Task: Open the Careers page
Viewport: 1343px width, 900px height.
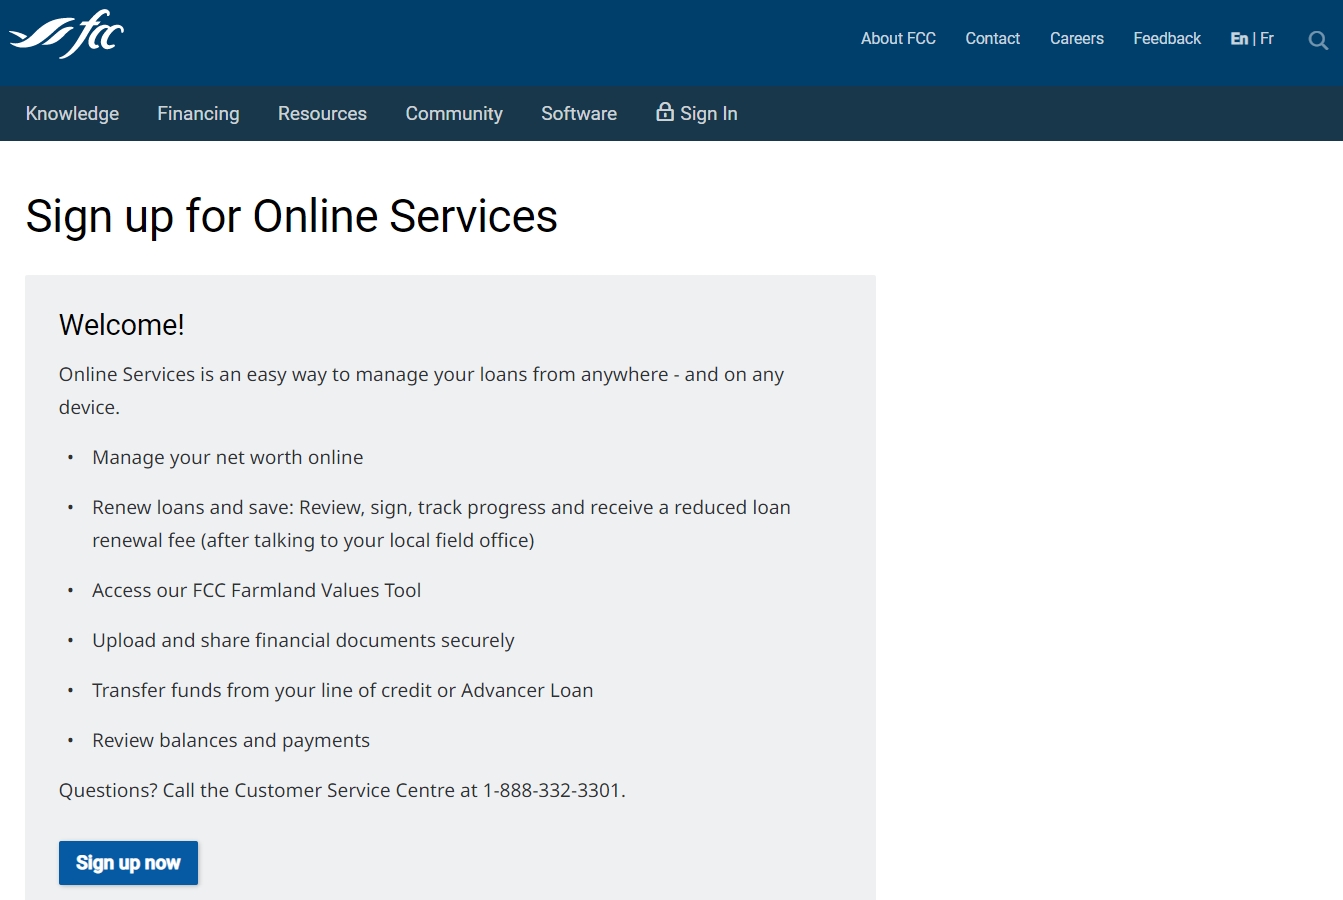Action: point(1076,38)
